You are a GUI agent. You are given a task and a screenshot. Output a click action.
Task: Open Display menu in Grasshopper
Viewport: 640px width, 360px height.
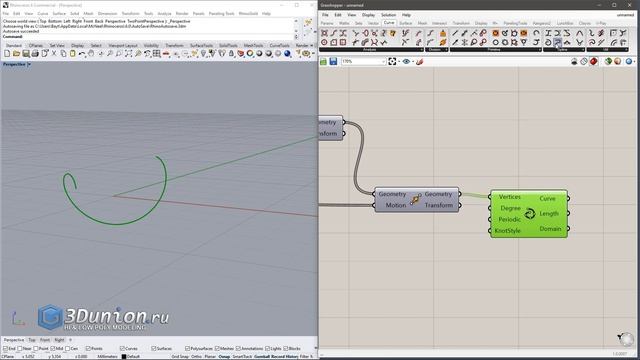[368, 15]
